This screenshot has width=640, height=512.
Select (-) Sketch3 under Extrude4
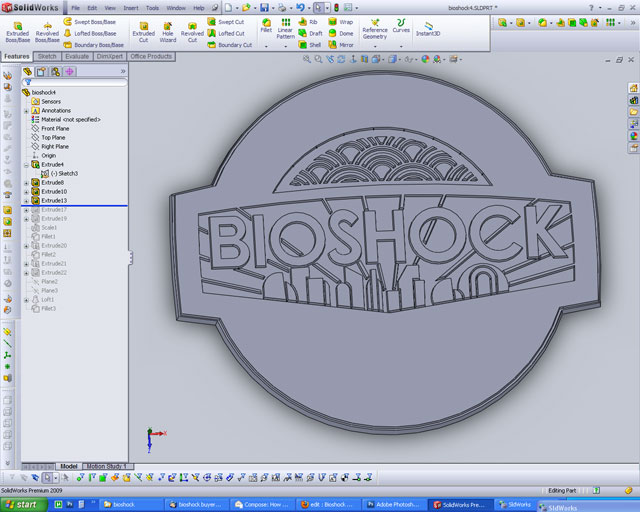pos(60,174)
